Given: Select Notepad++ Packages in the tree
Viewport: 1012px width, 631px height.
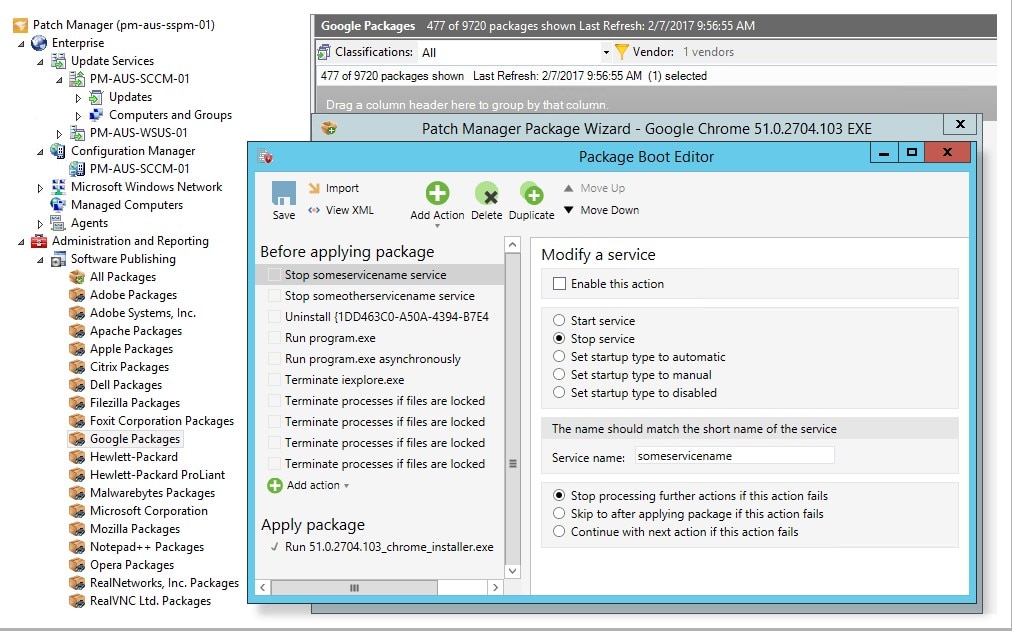Looking at the screenshot, I should click(x=147, y=546).
